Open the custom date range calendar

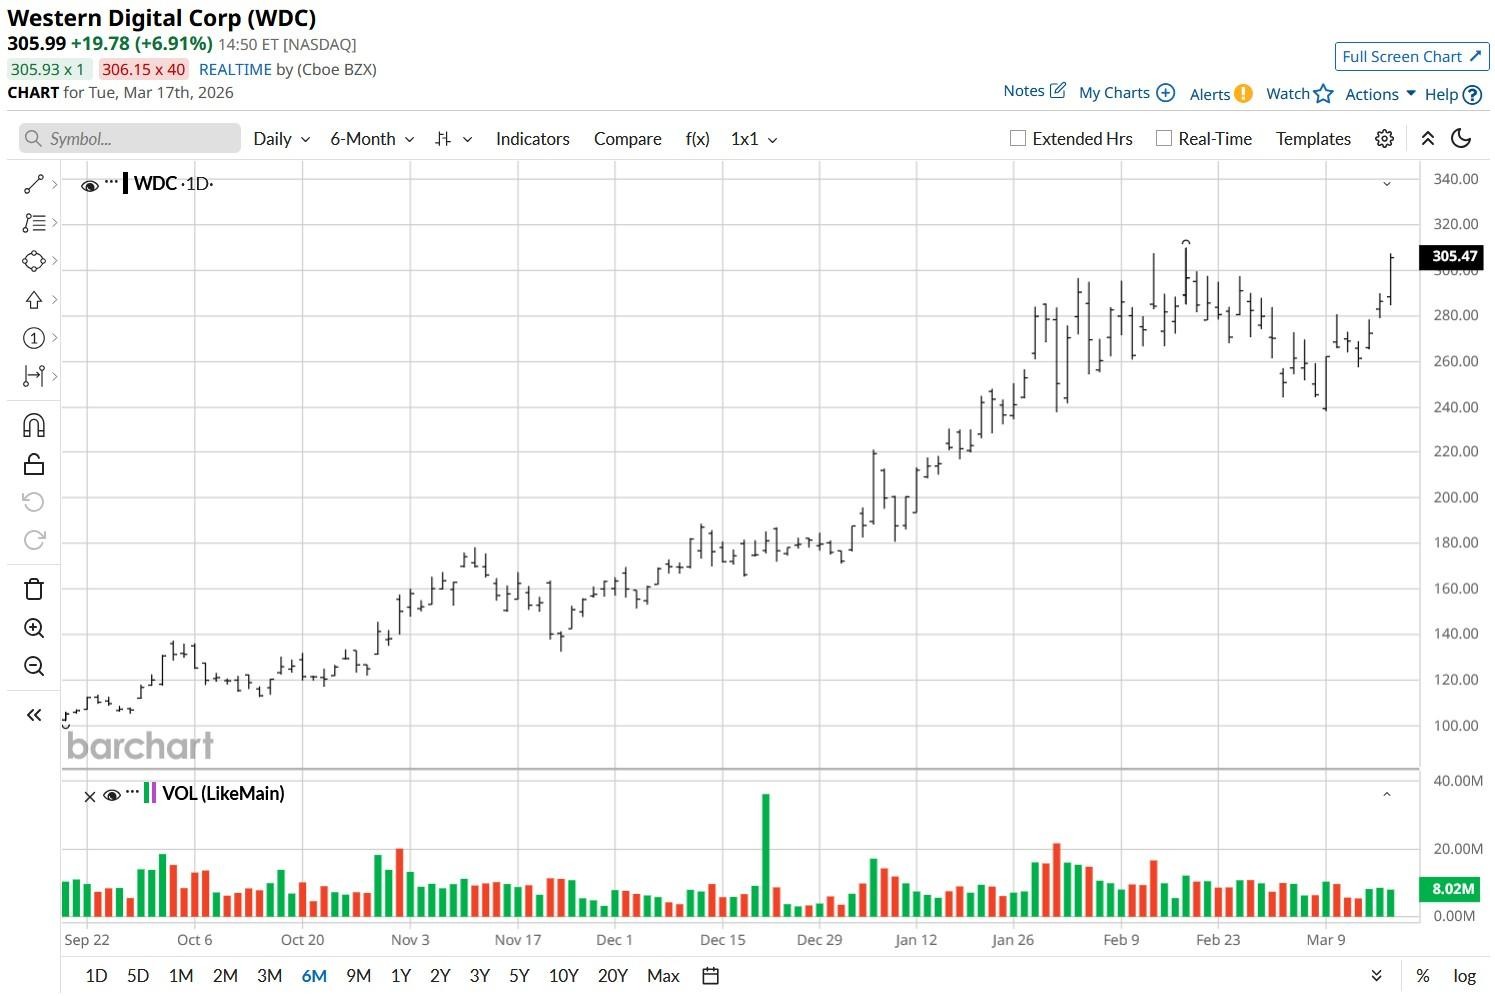[x=710, y=976]
